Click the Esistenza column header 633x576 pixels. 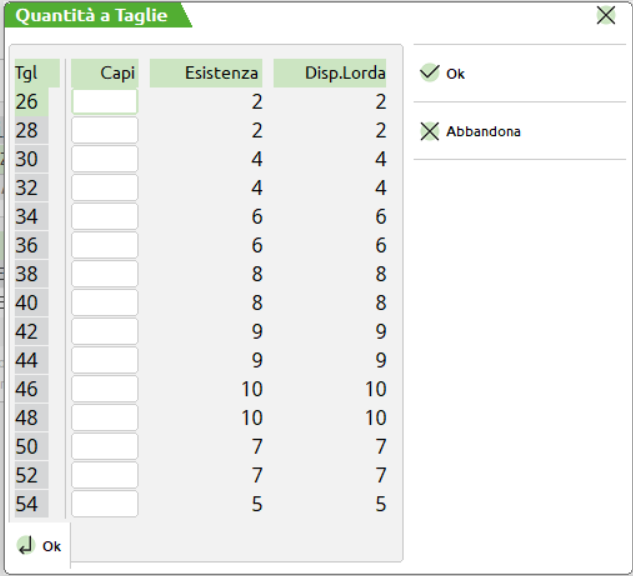pos(206,73)
